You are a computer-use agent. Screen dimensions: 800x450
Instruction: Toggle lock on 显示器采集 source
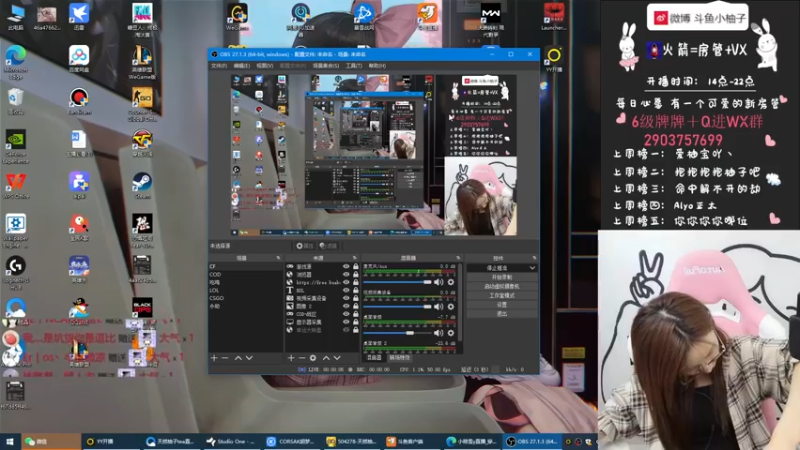click(x=356, y=322)
